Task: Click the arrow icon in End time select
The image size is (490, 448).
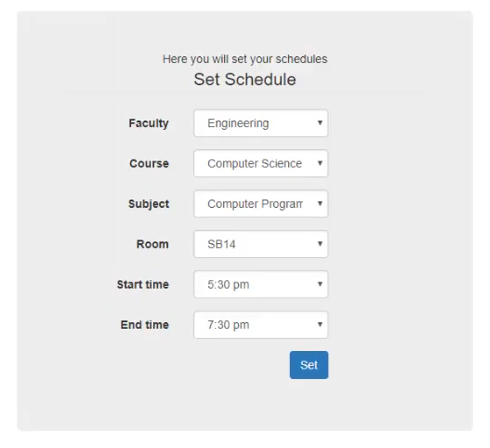Action: tap(320, 324)
